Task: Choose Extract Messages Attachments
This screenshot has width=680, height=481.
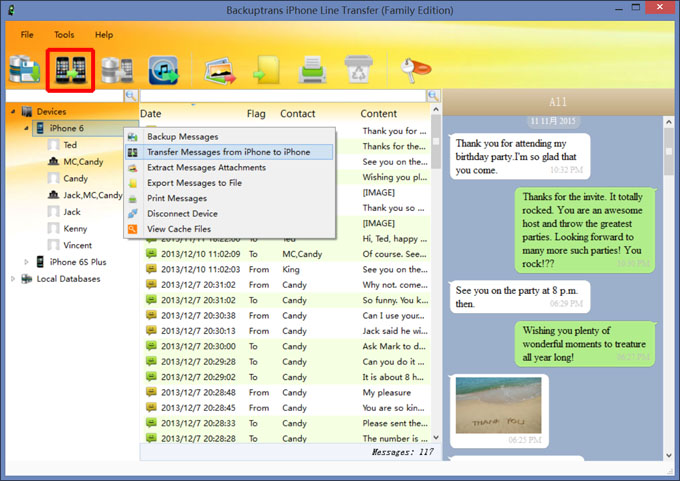Action: 229,167
